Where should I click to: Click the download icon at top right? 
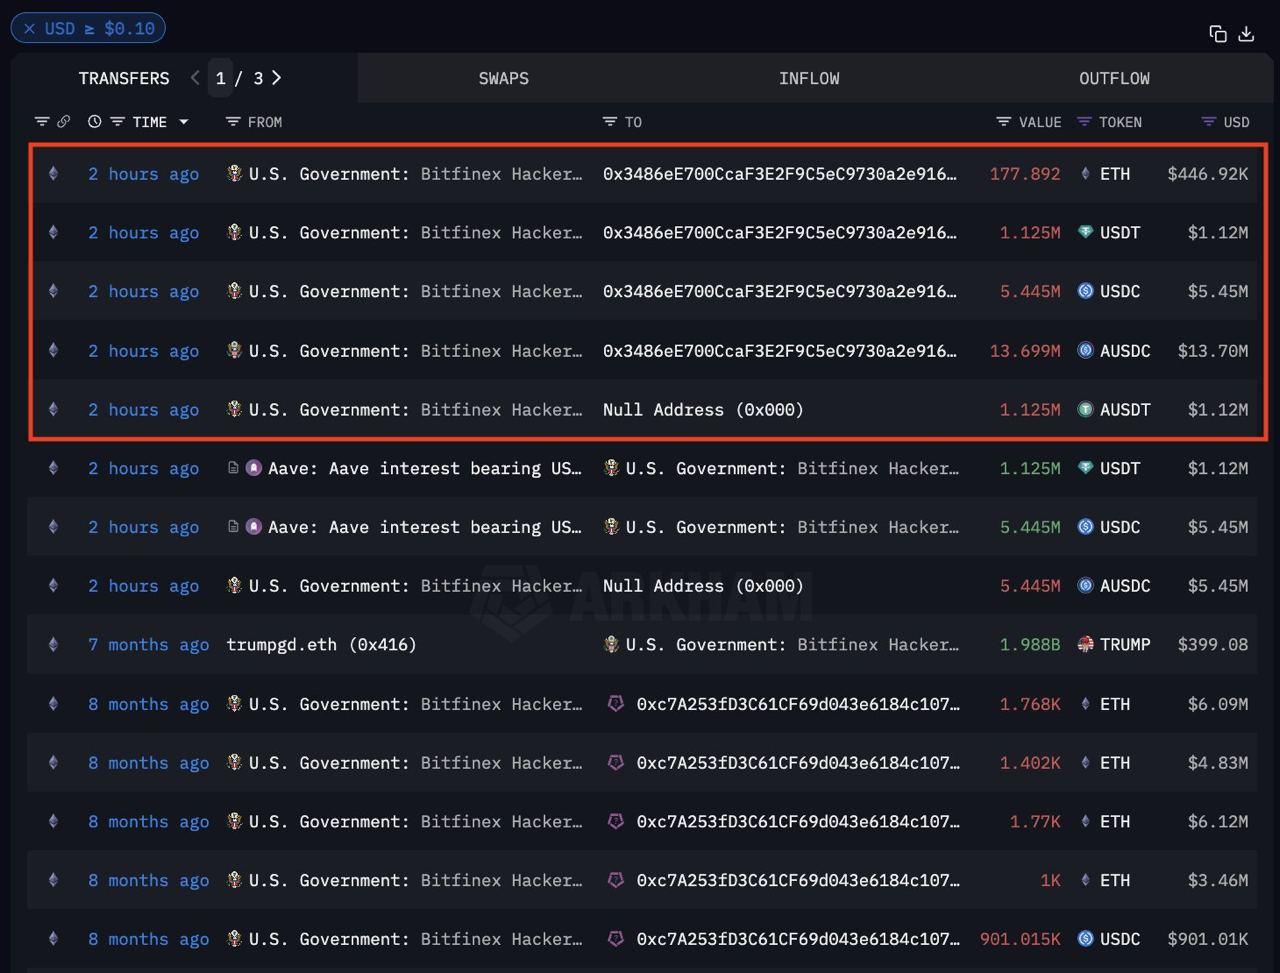[1246, 34]
